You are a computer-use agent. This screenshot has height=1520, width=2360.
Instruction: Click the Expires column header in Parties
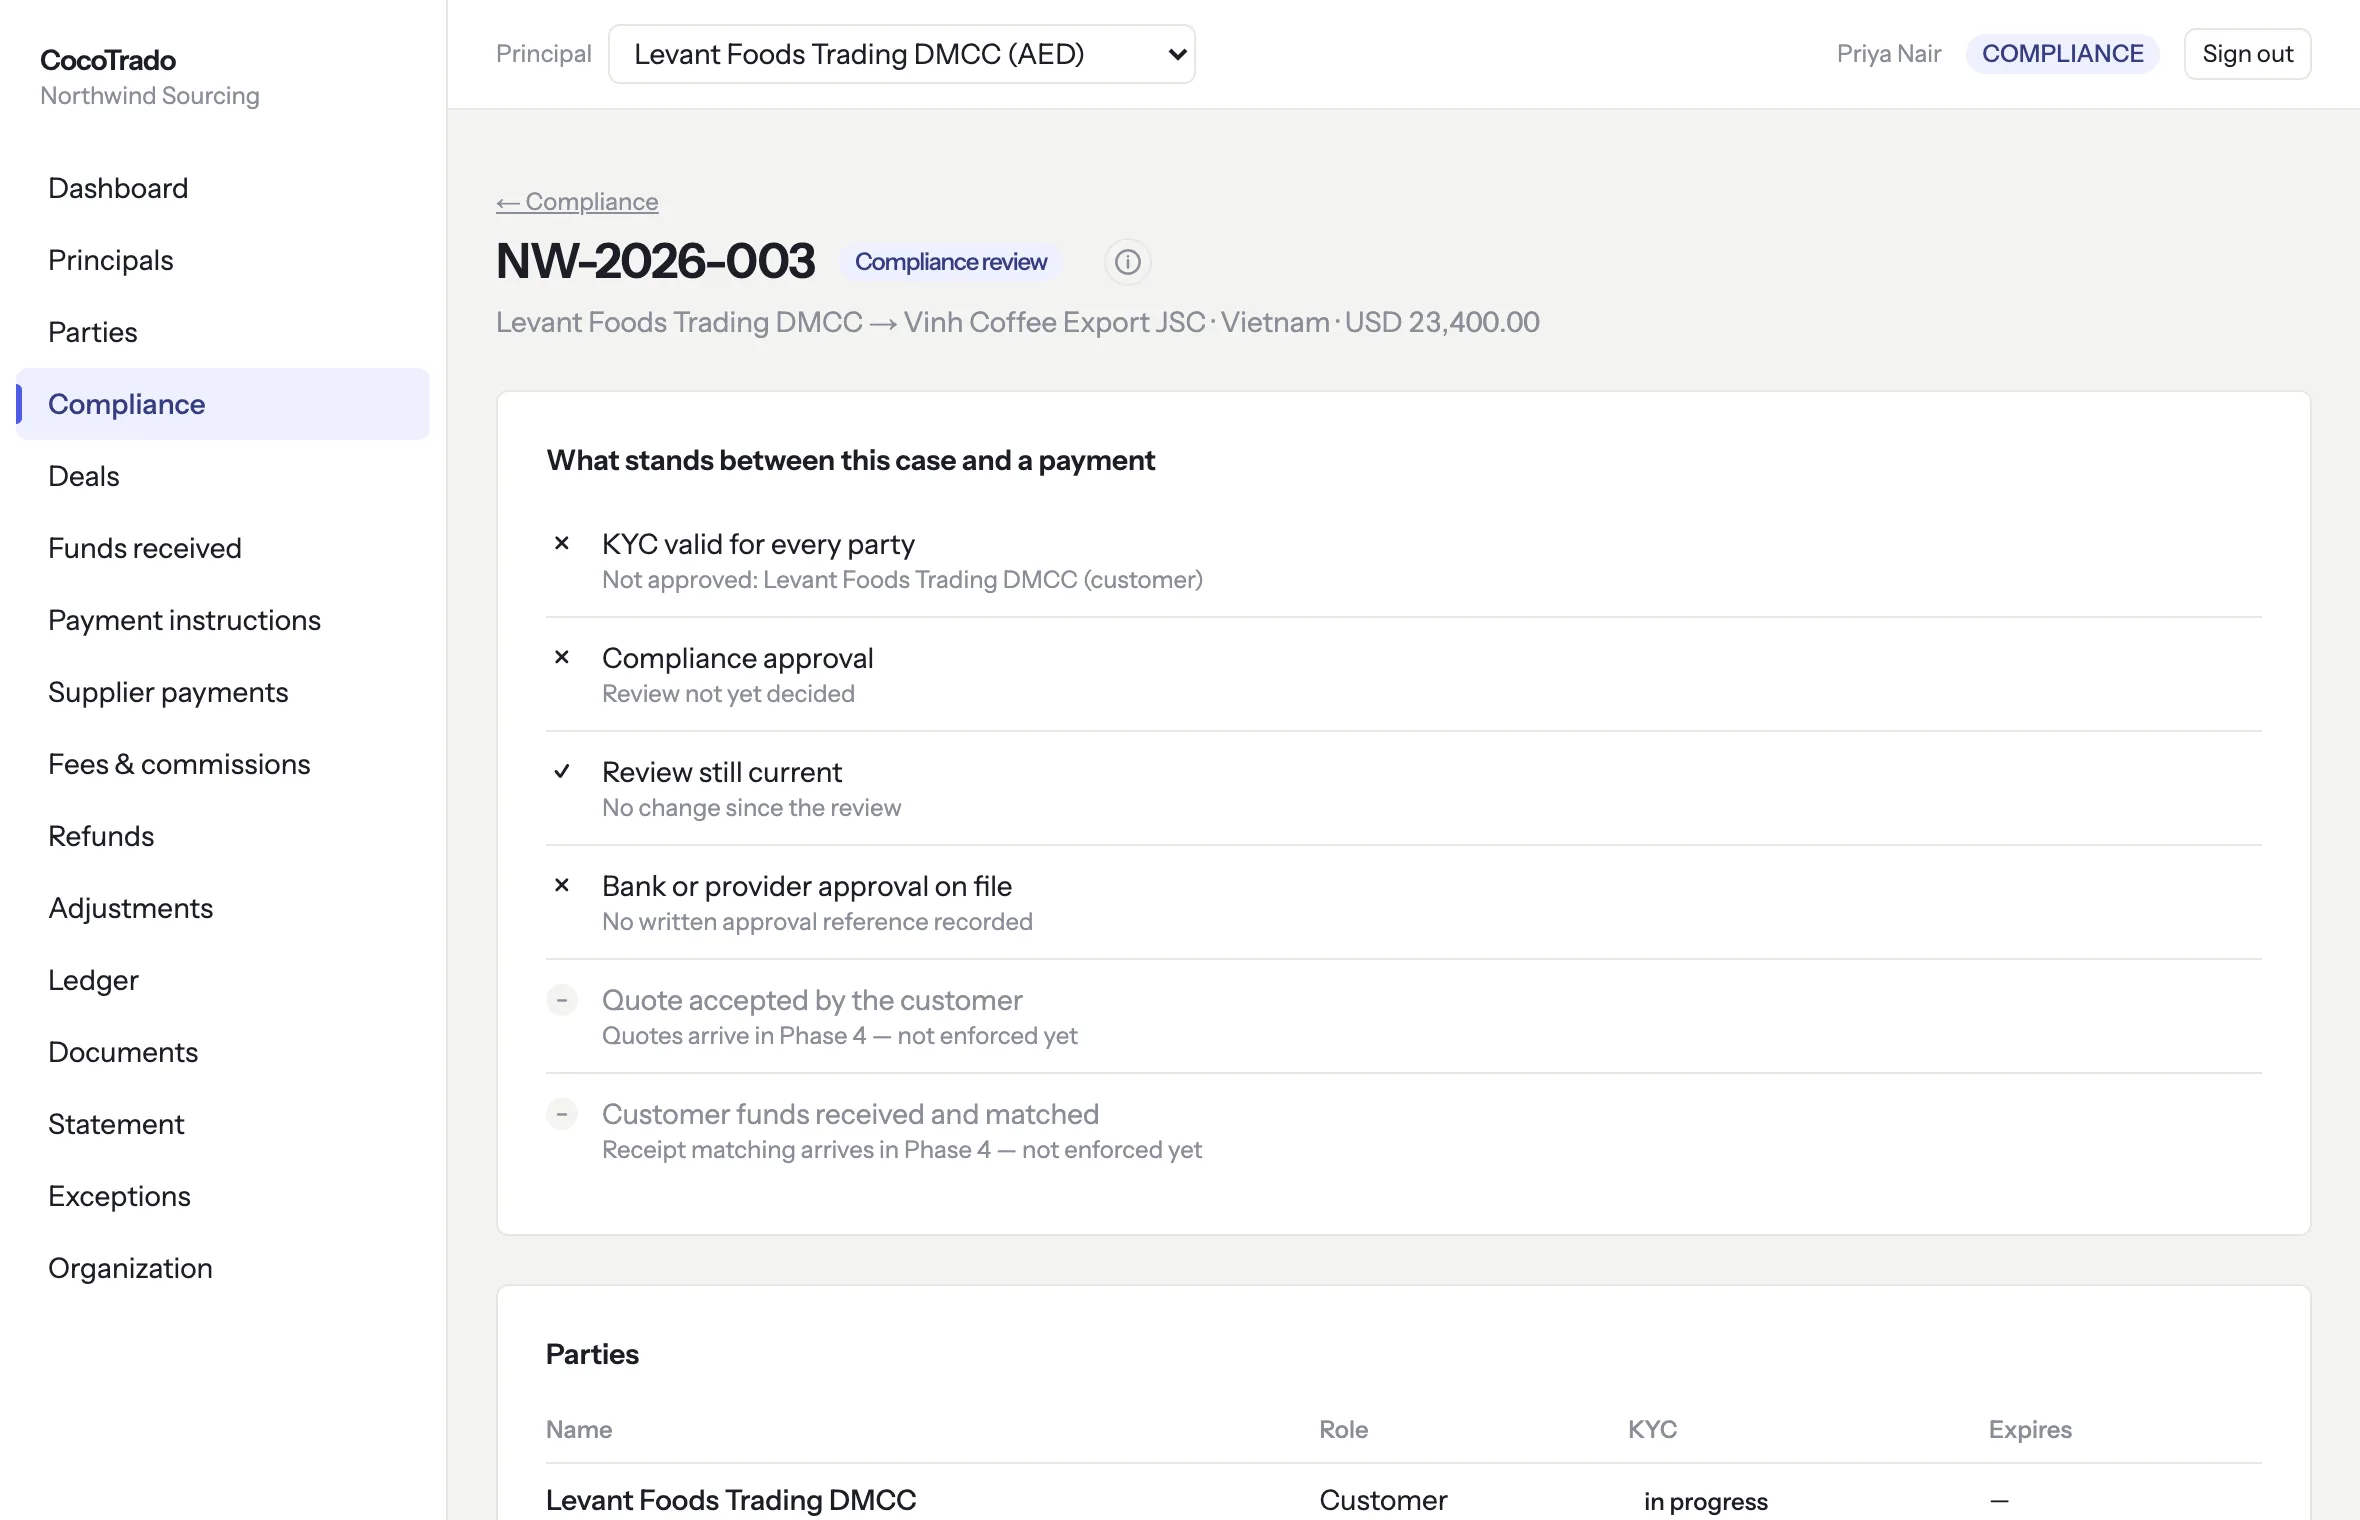click(2030, 1430)
